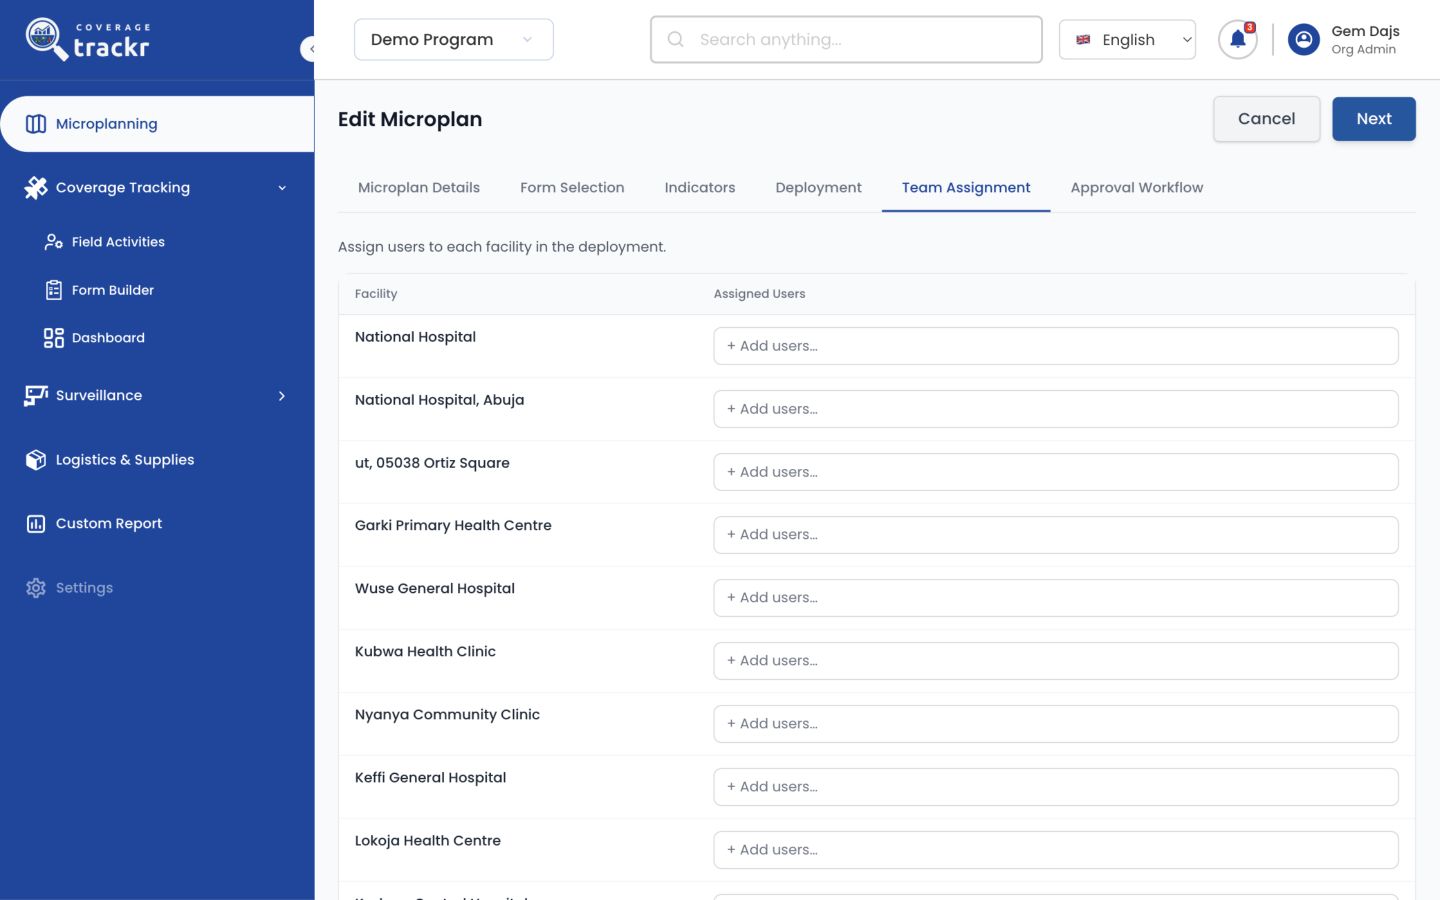
Task: Select the Garki Primary Health Centre name
Action: [453, 526]
